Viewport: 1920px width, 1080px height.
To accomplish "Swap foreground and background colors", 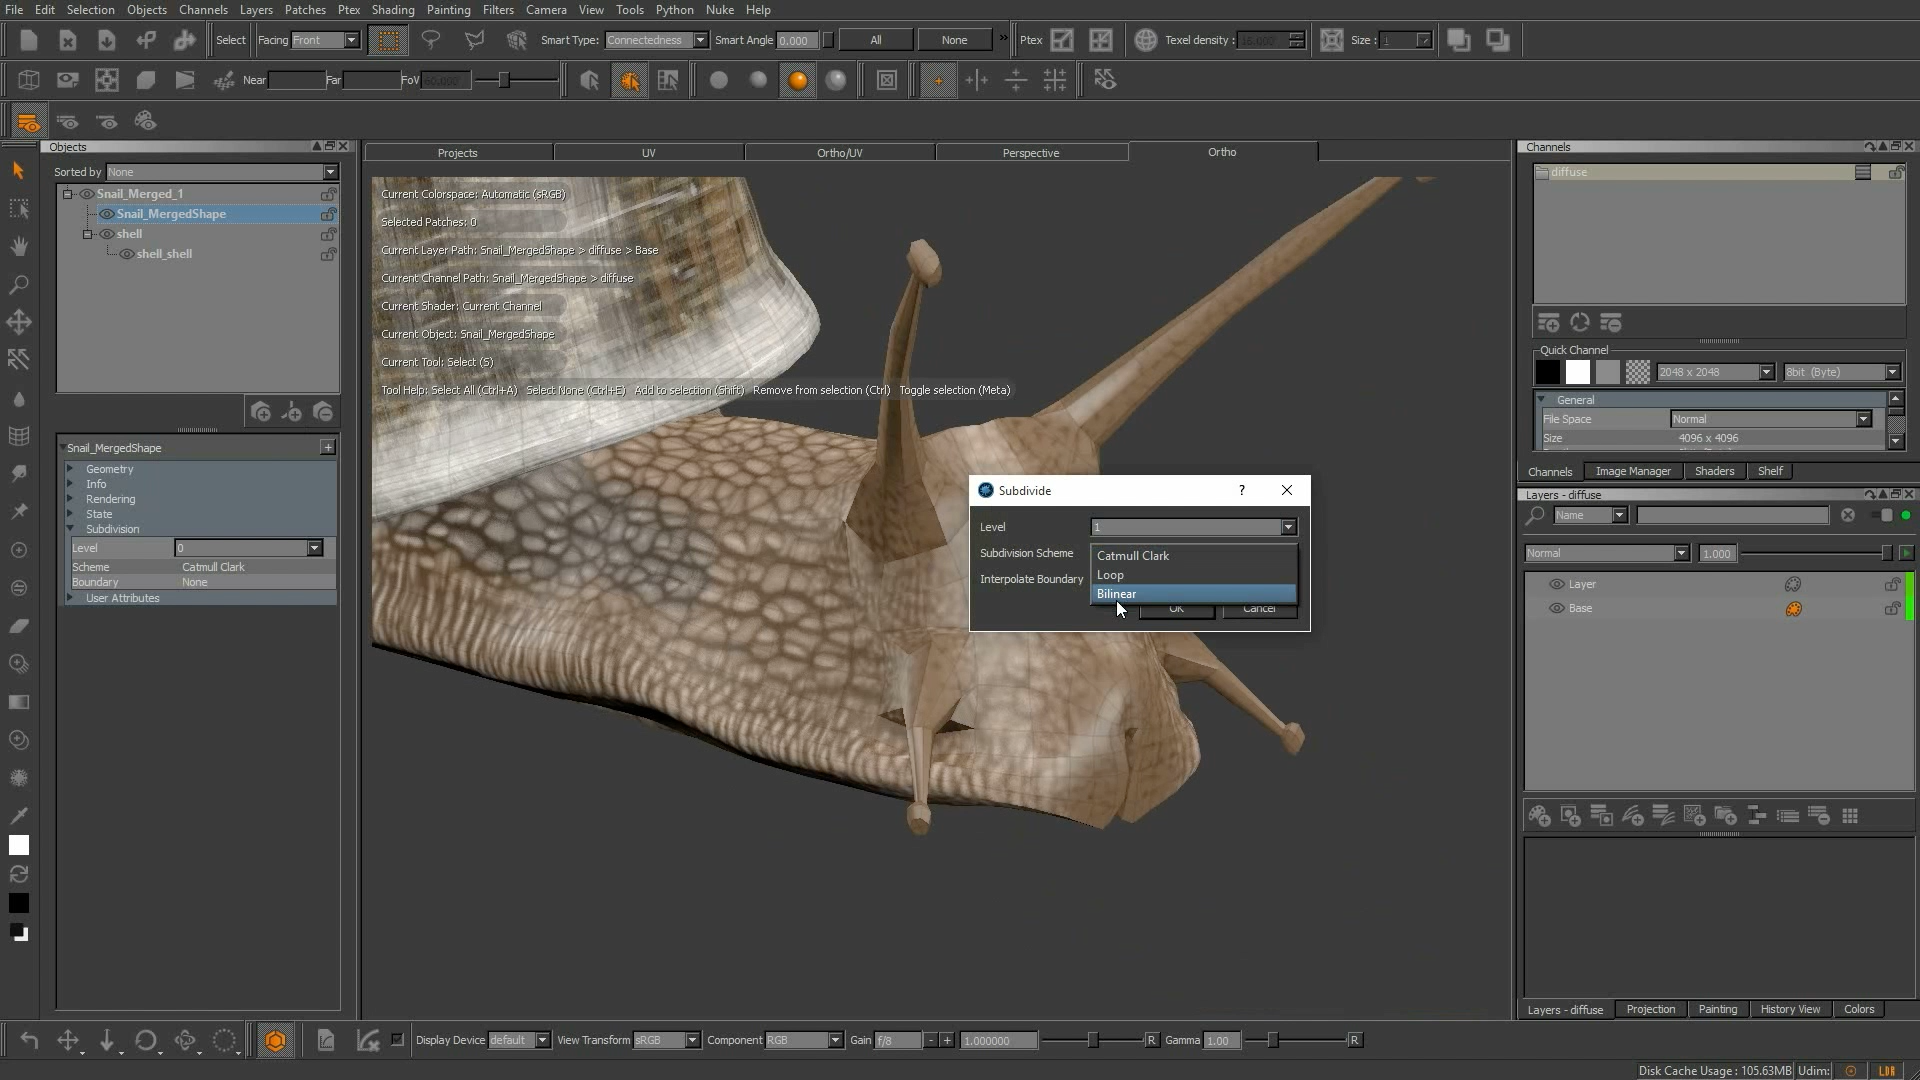I will point(18,876).
